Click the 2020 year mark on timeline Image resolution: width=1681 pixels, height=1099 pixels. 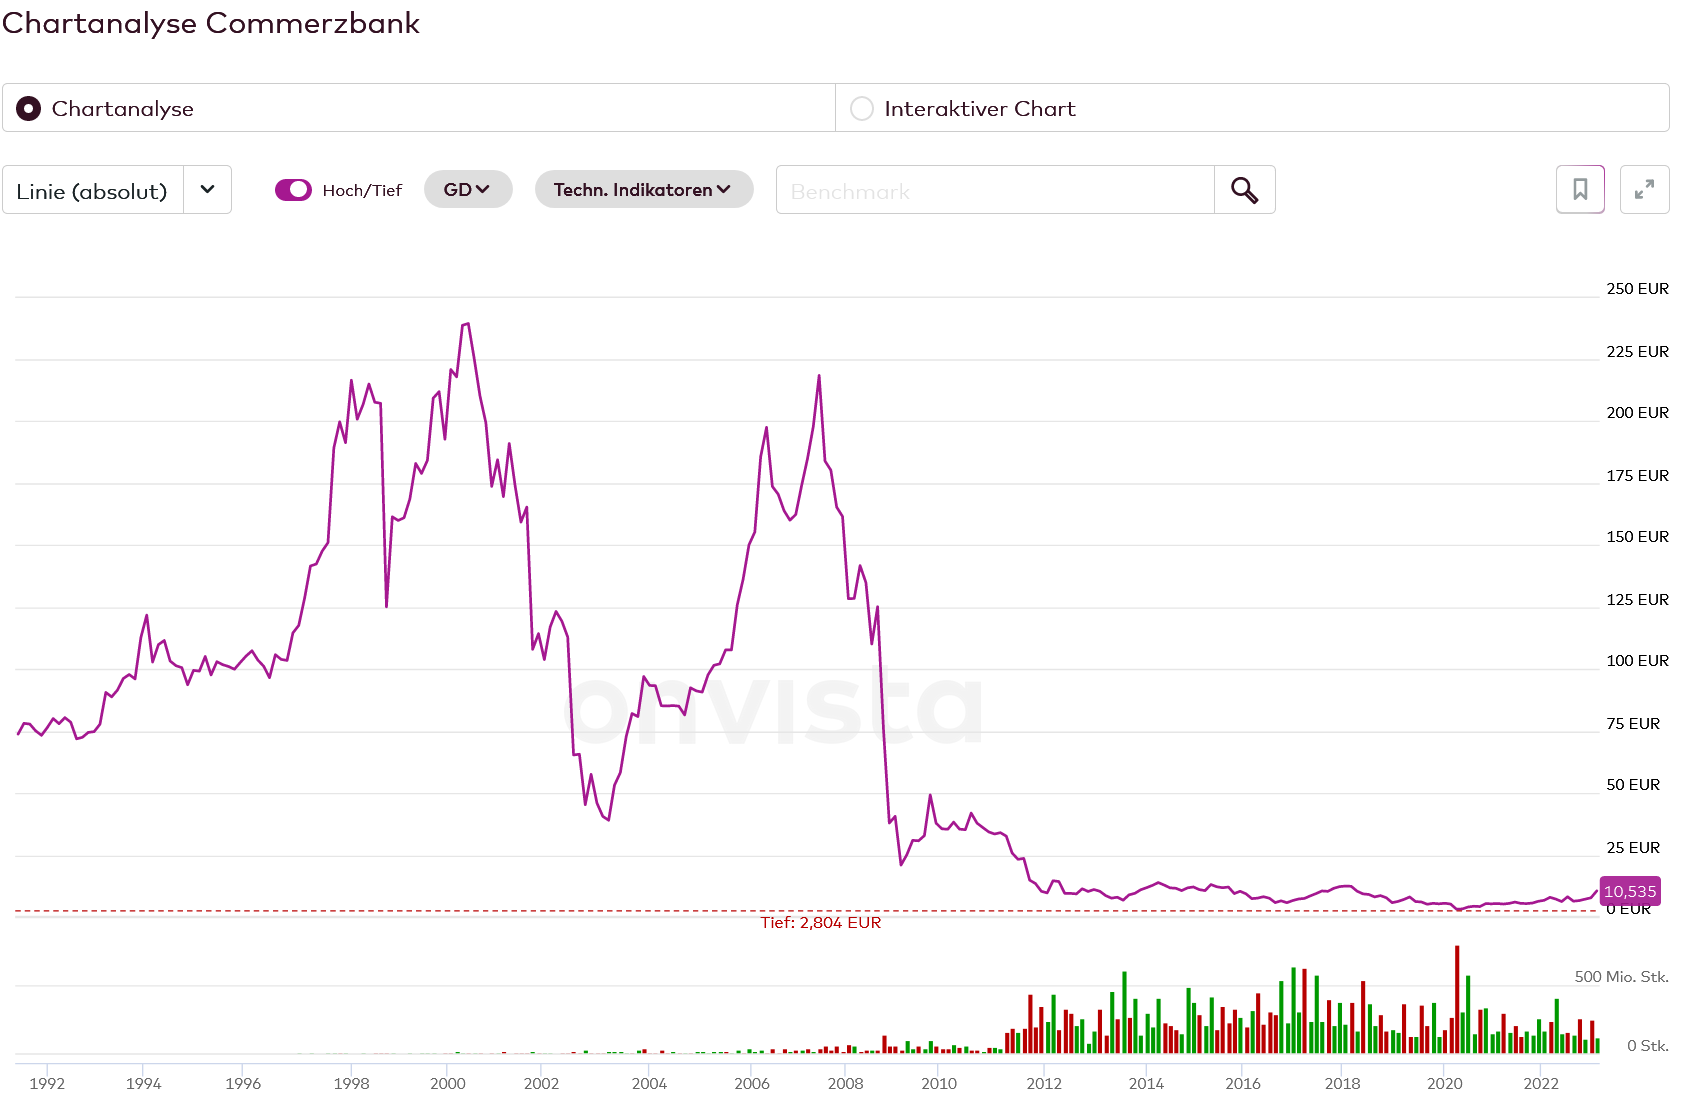(x=1444, y=1083)
